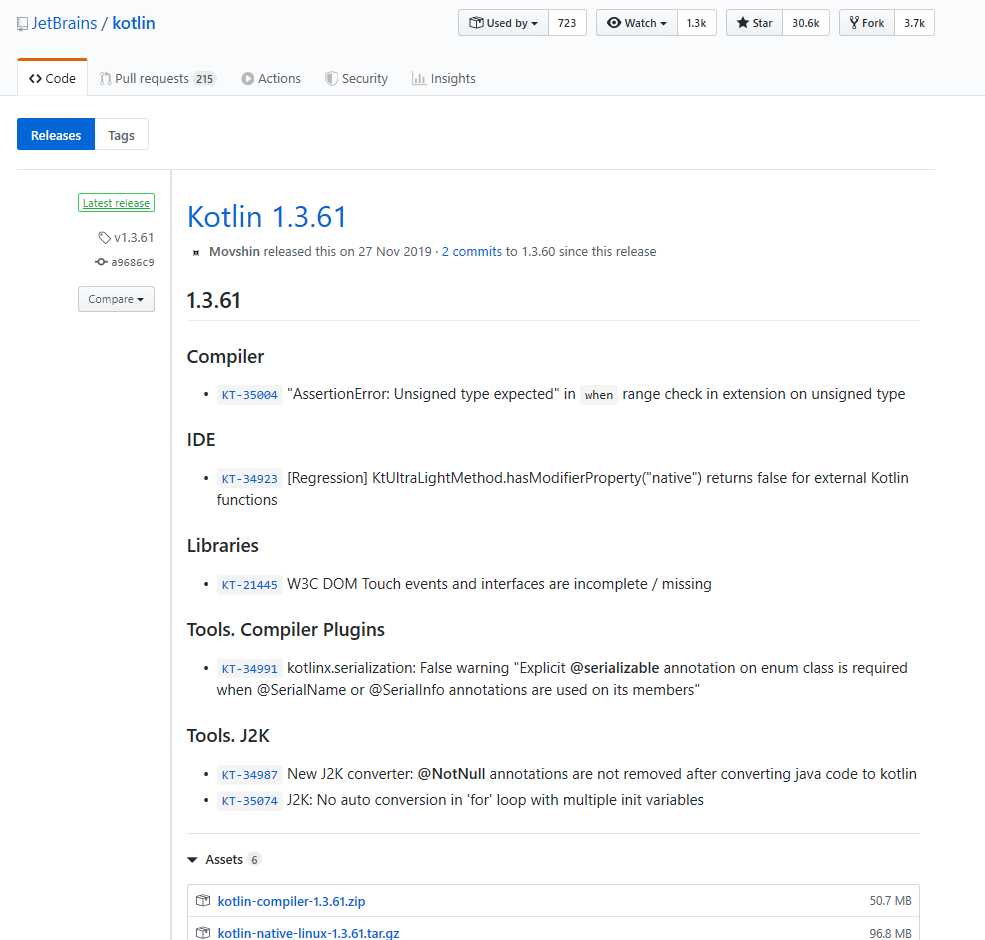Open the Kotlin 1.3.61 release title
Screen dimensions: 985x940
[x=267, y=217]
